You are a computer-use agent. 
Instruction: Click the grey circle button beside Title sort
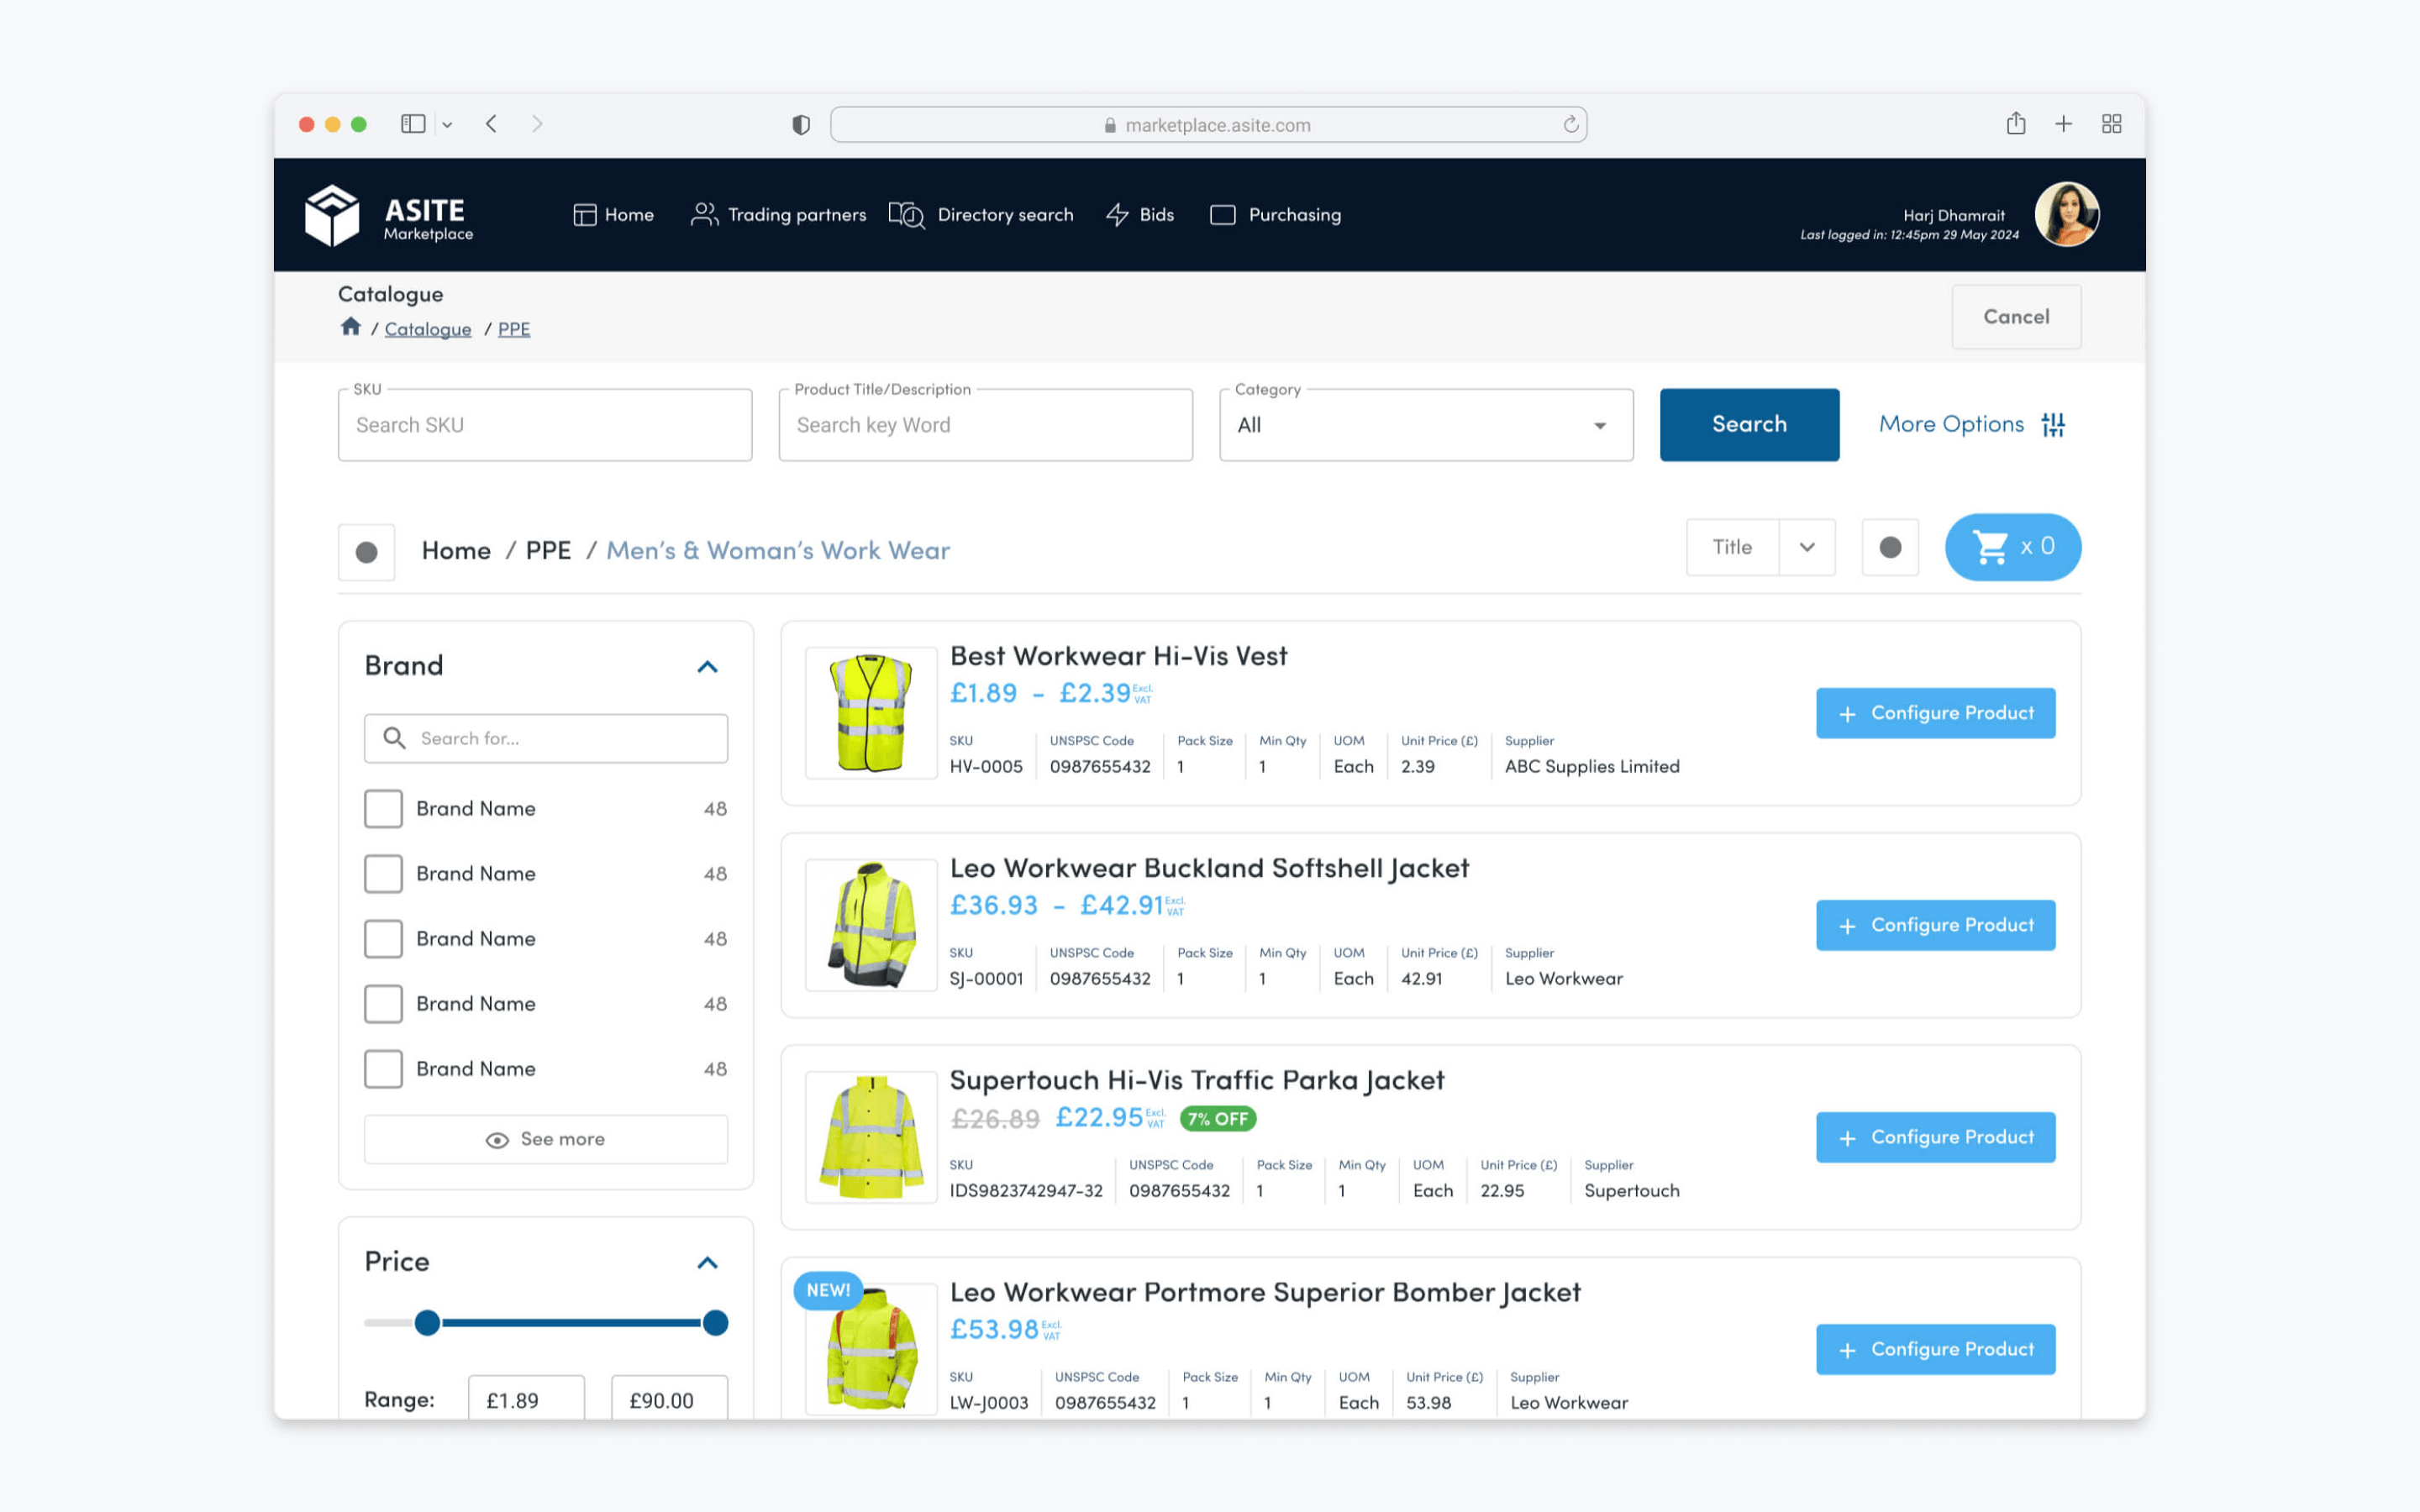[x=1890, y=547]
